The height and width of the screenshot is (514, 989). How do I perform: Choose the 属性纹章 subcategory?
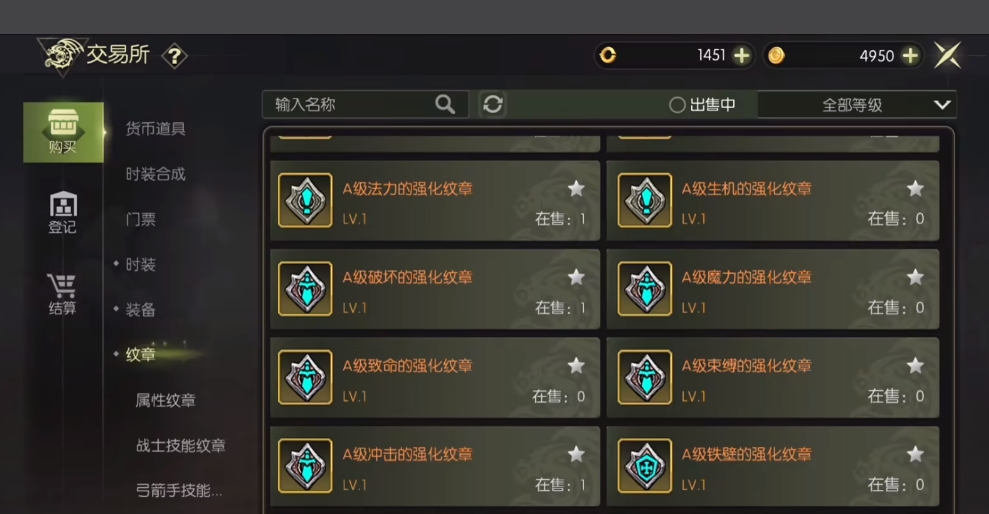pyautogui.click(x=165, y=400)
